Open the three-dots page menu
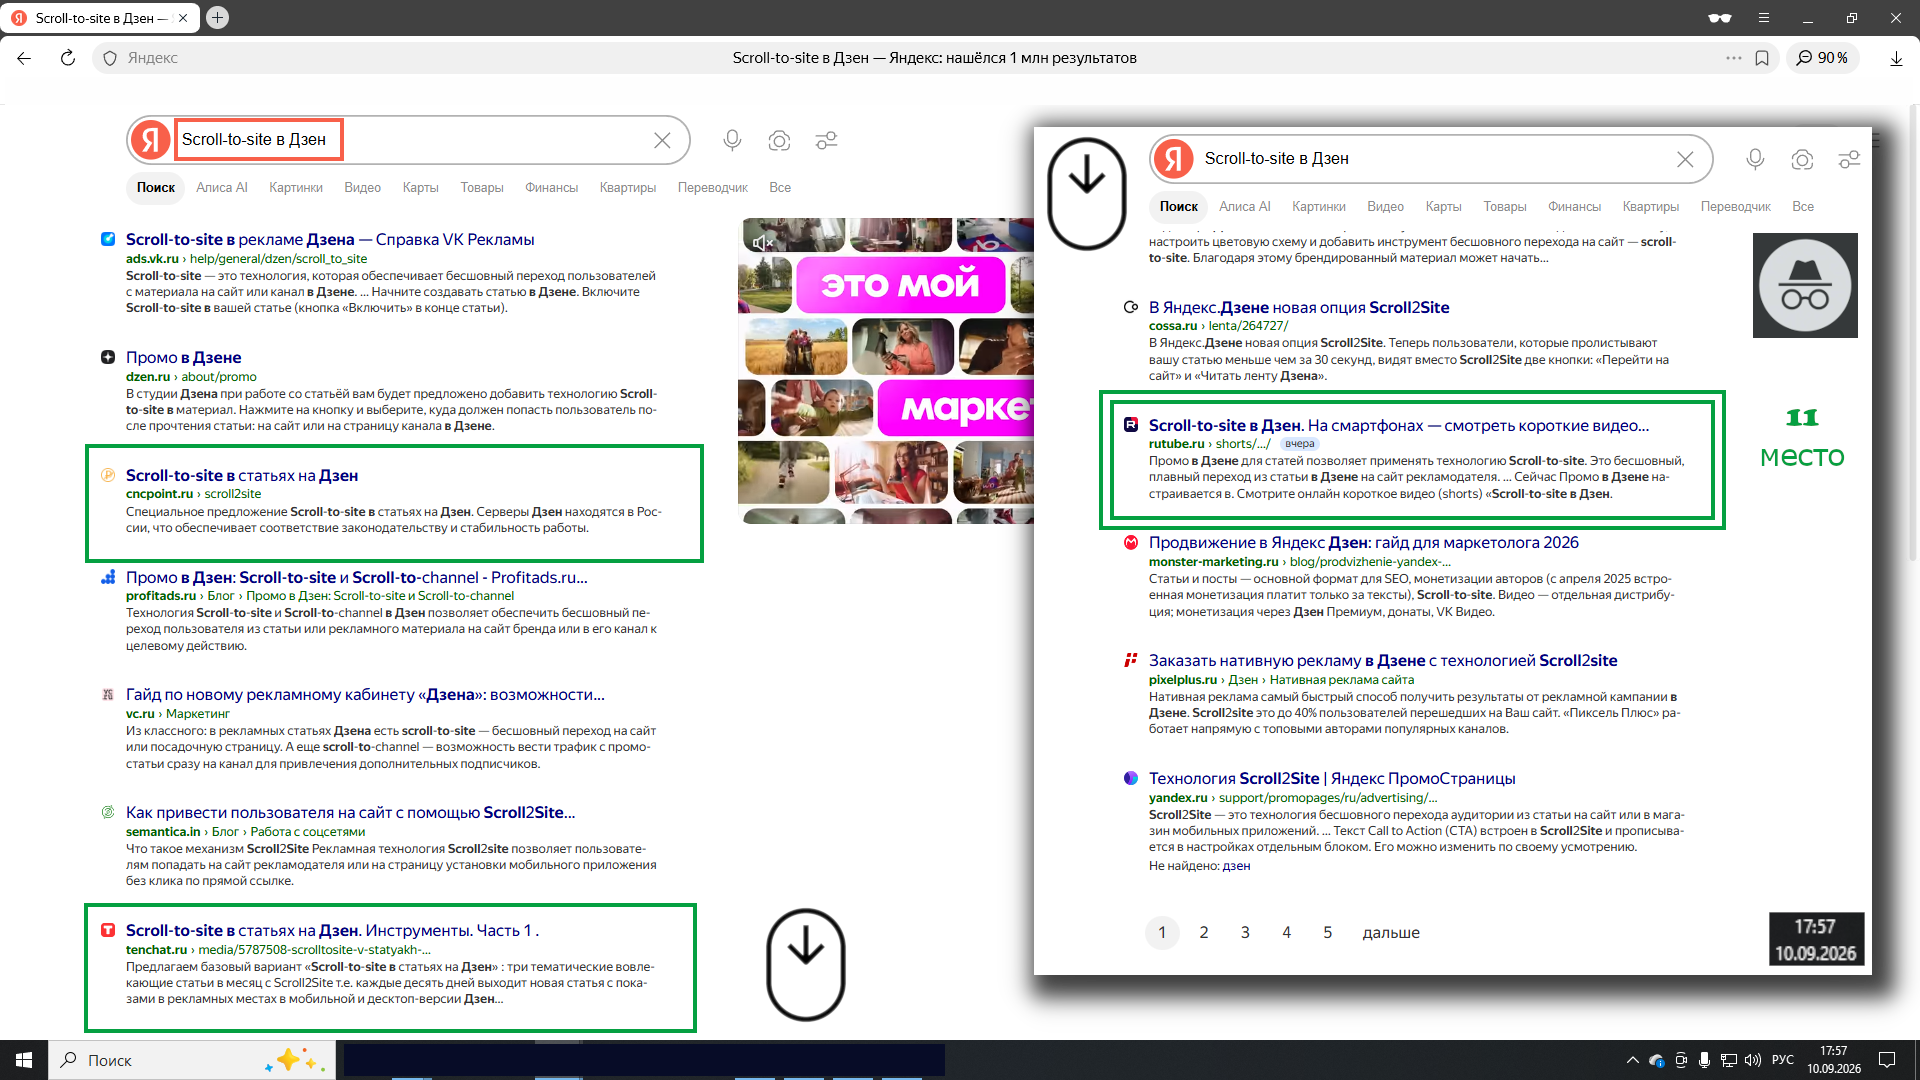Image resolution: width=1920 pixels, height=1080 pixels. tap(1733, 58)
